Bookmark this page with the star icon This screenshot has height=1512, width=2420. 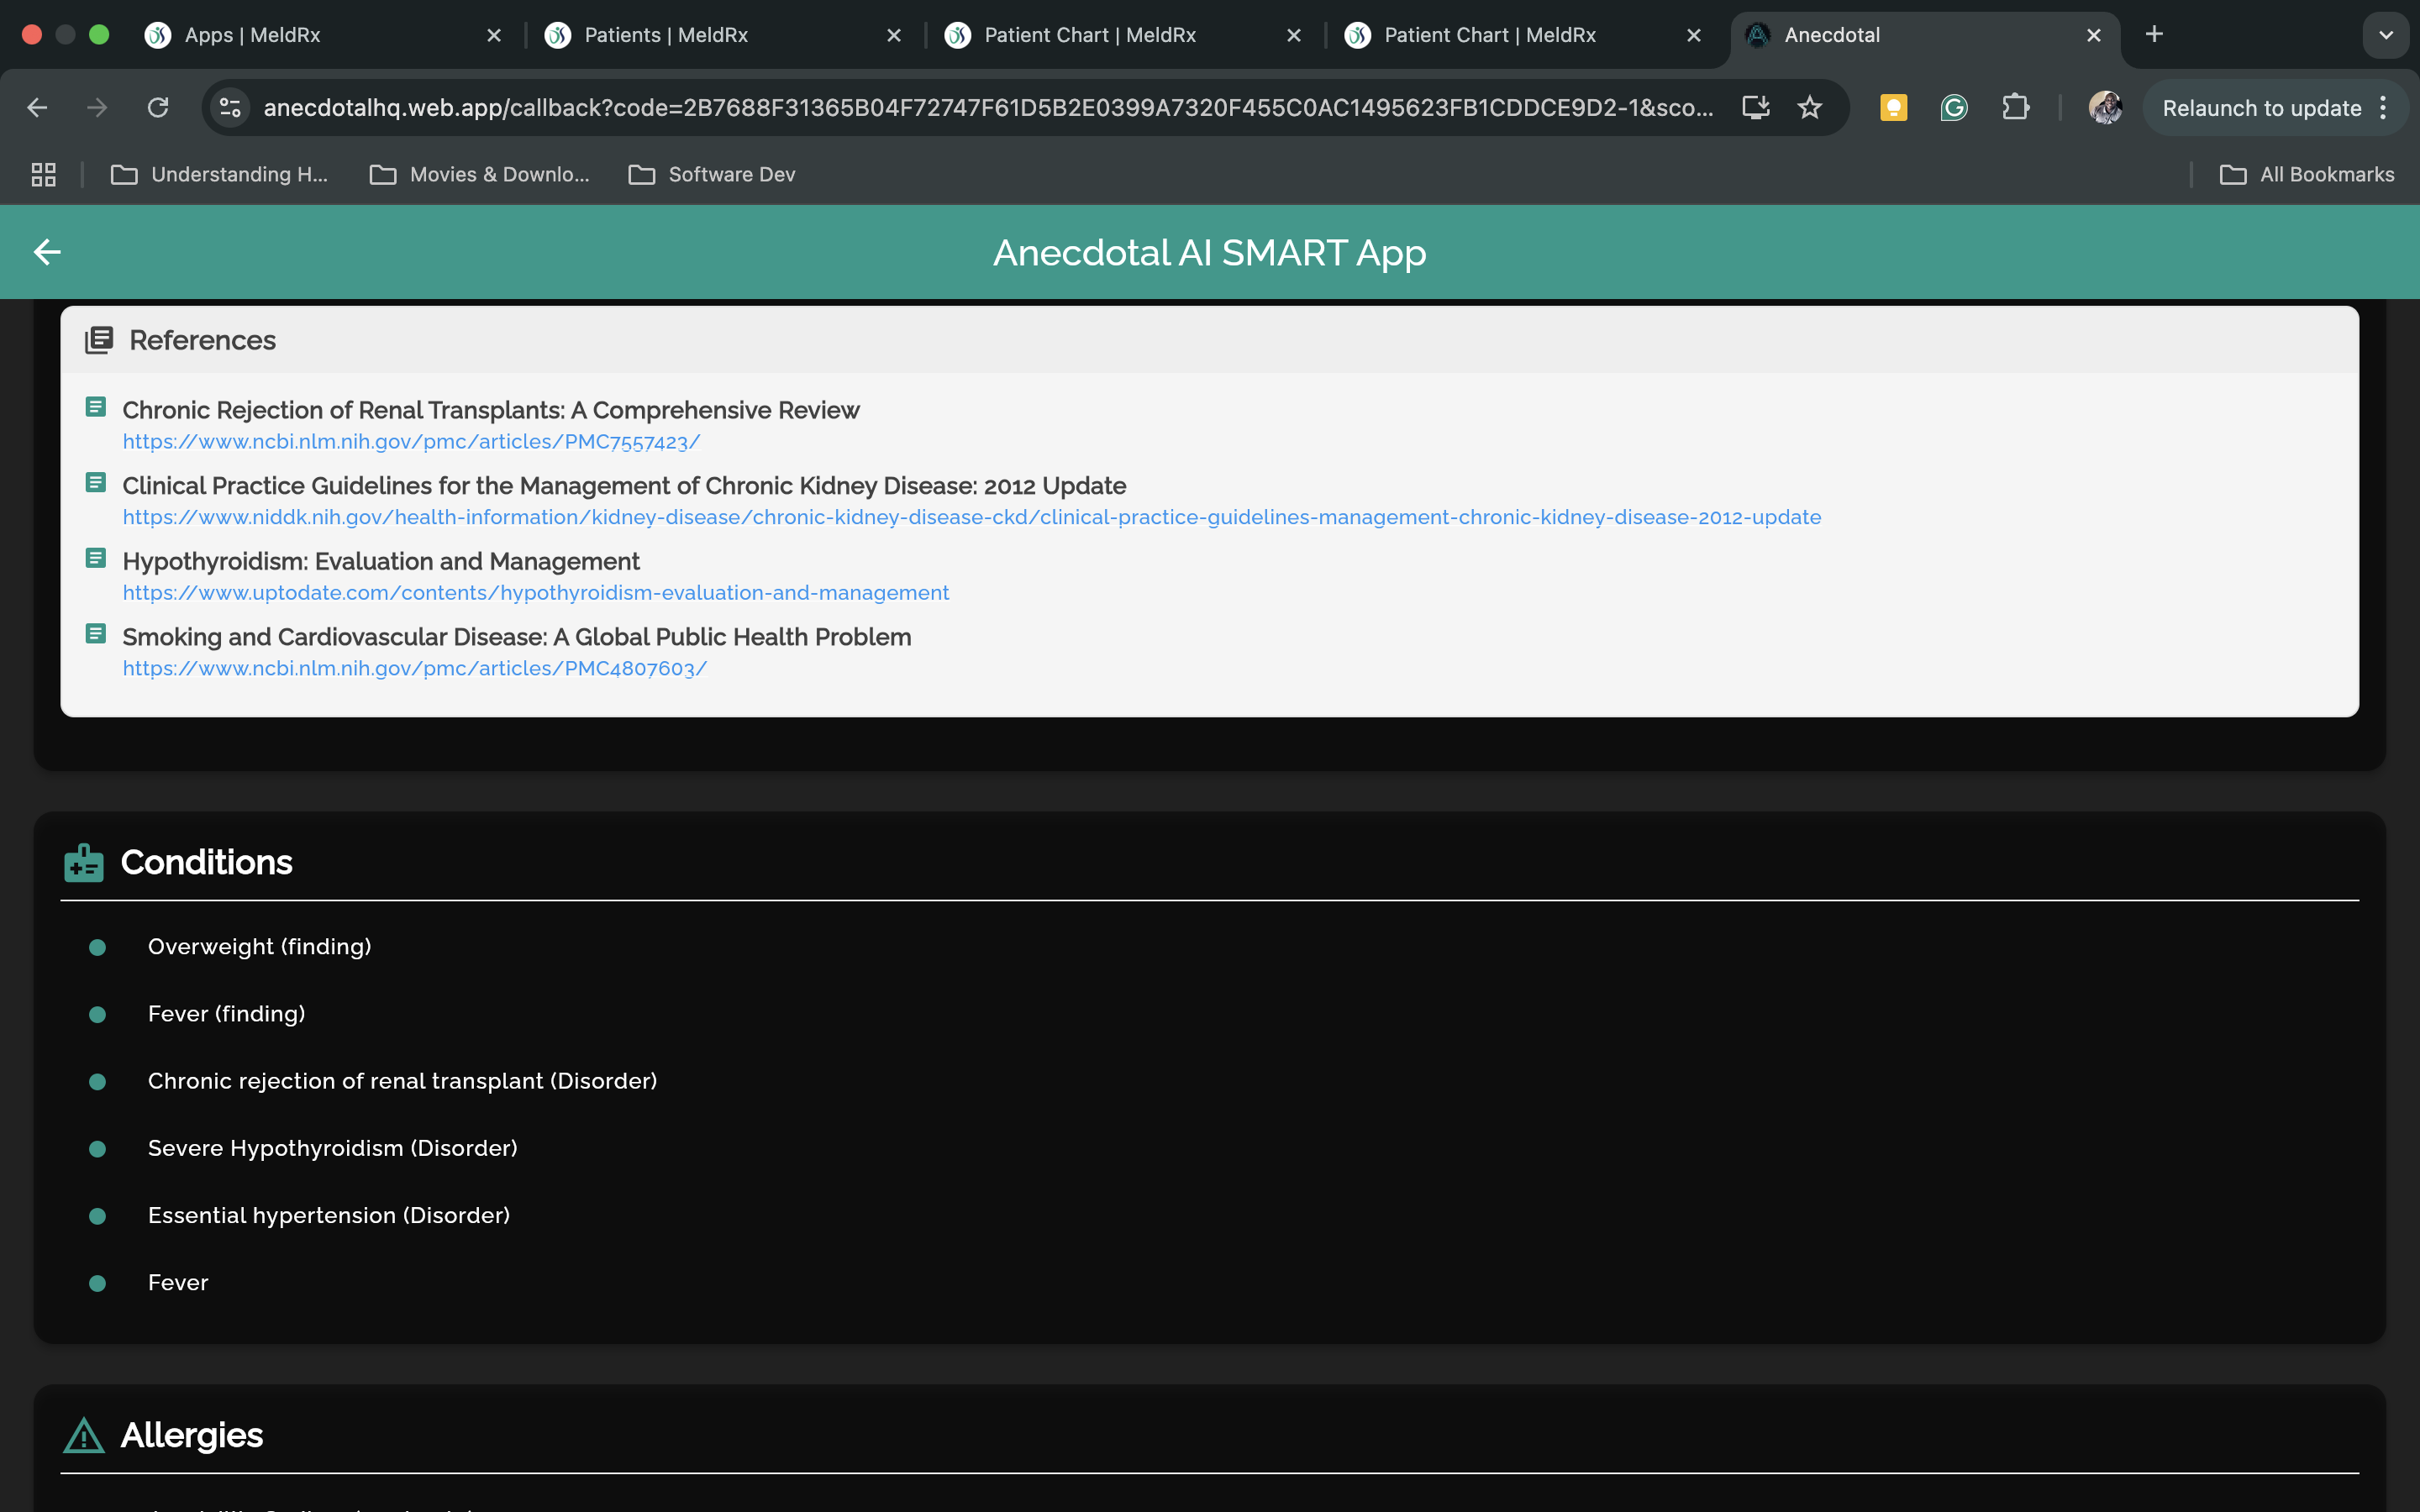(x=1809, y=108)
